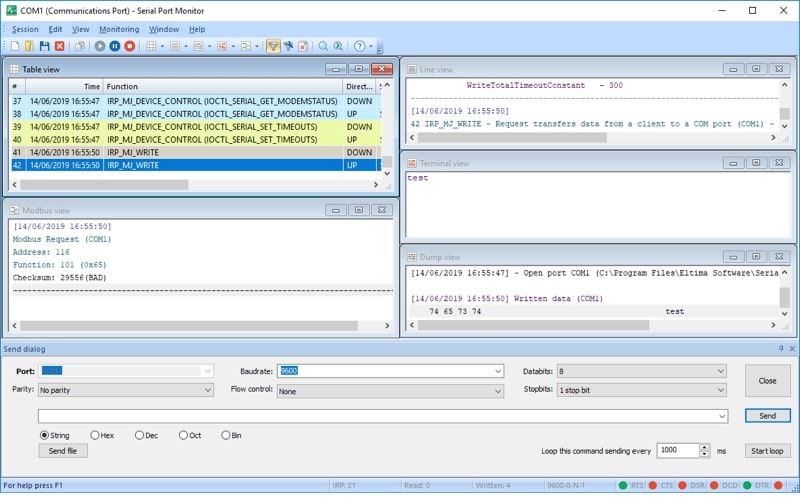Select the Oct radio button
This screenshot has width=800, height=500.
tap(183, 435)
